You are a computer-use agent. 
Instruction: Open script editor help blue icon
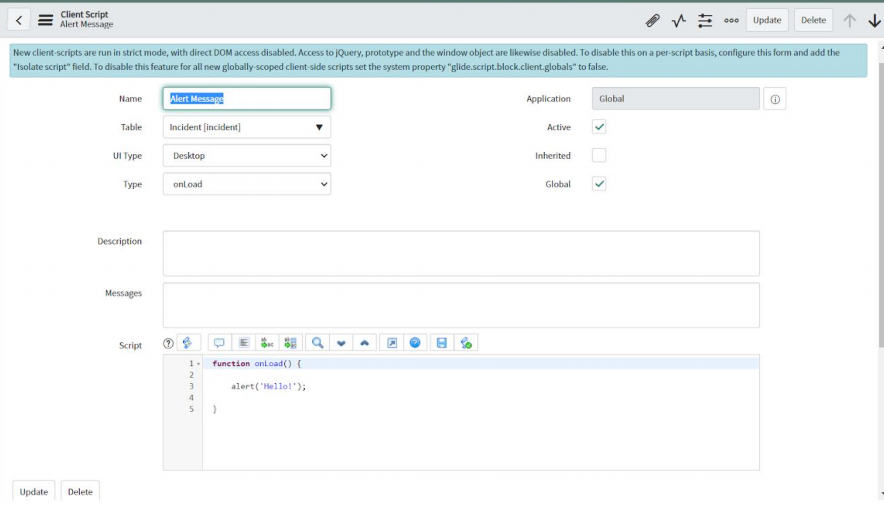pos(415,343)
